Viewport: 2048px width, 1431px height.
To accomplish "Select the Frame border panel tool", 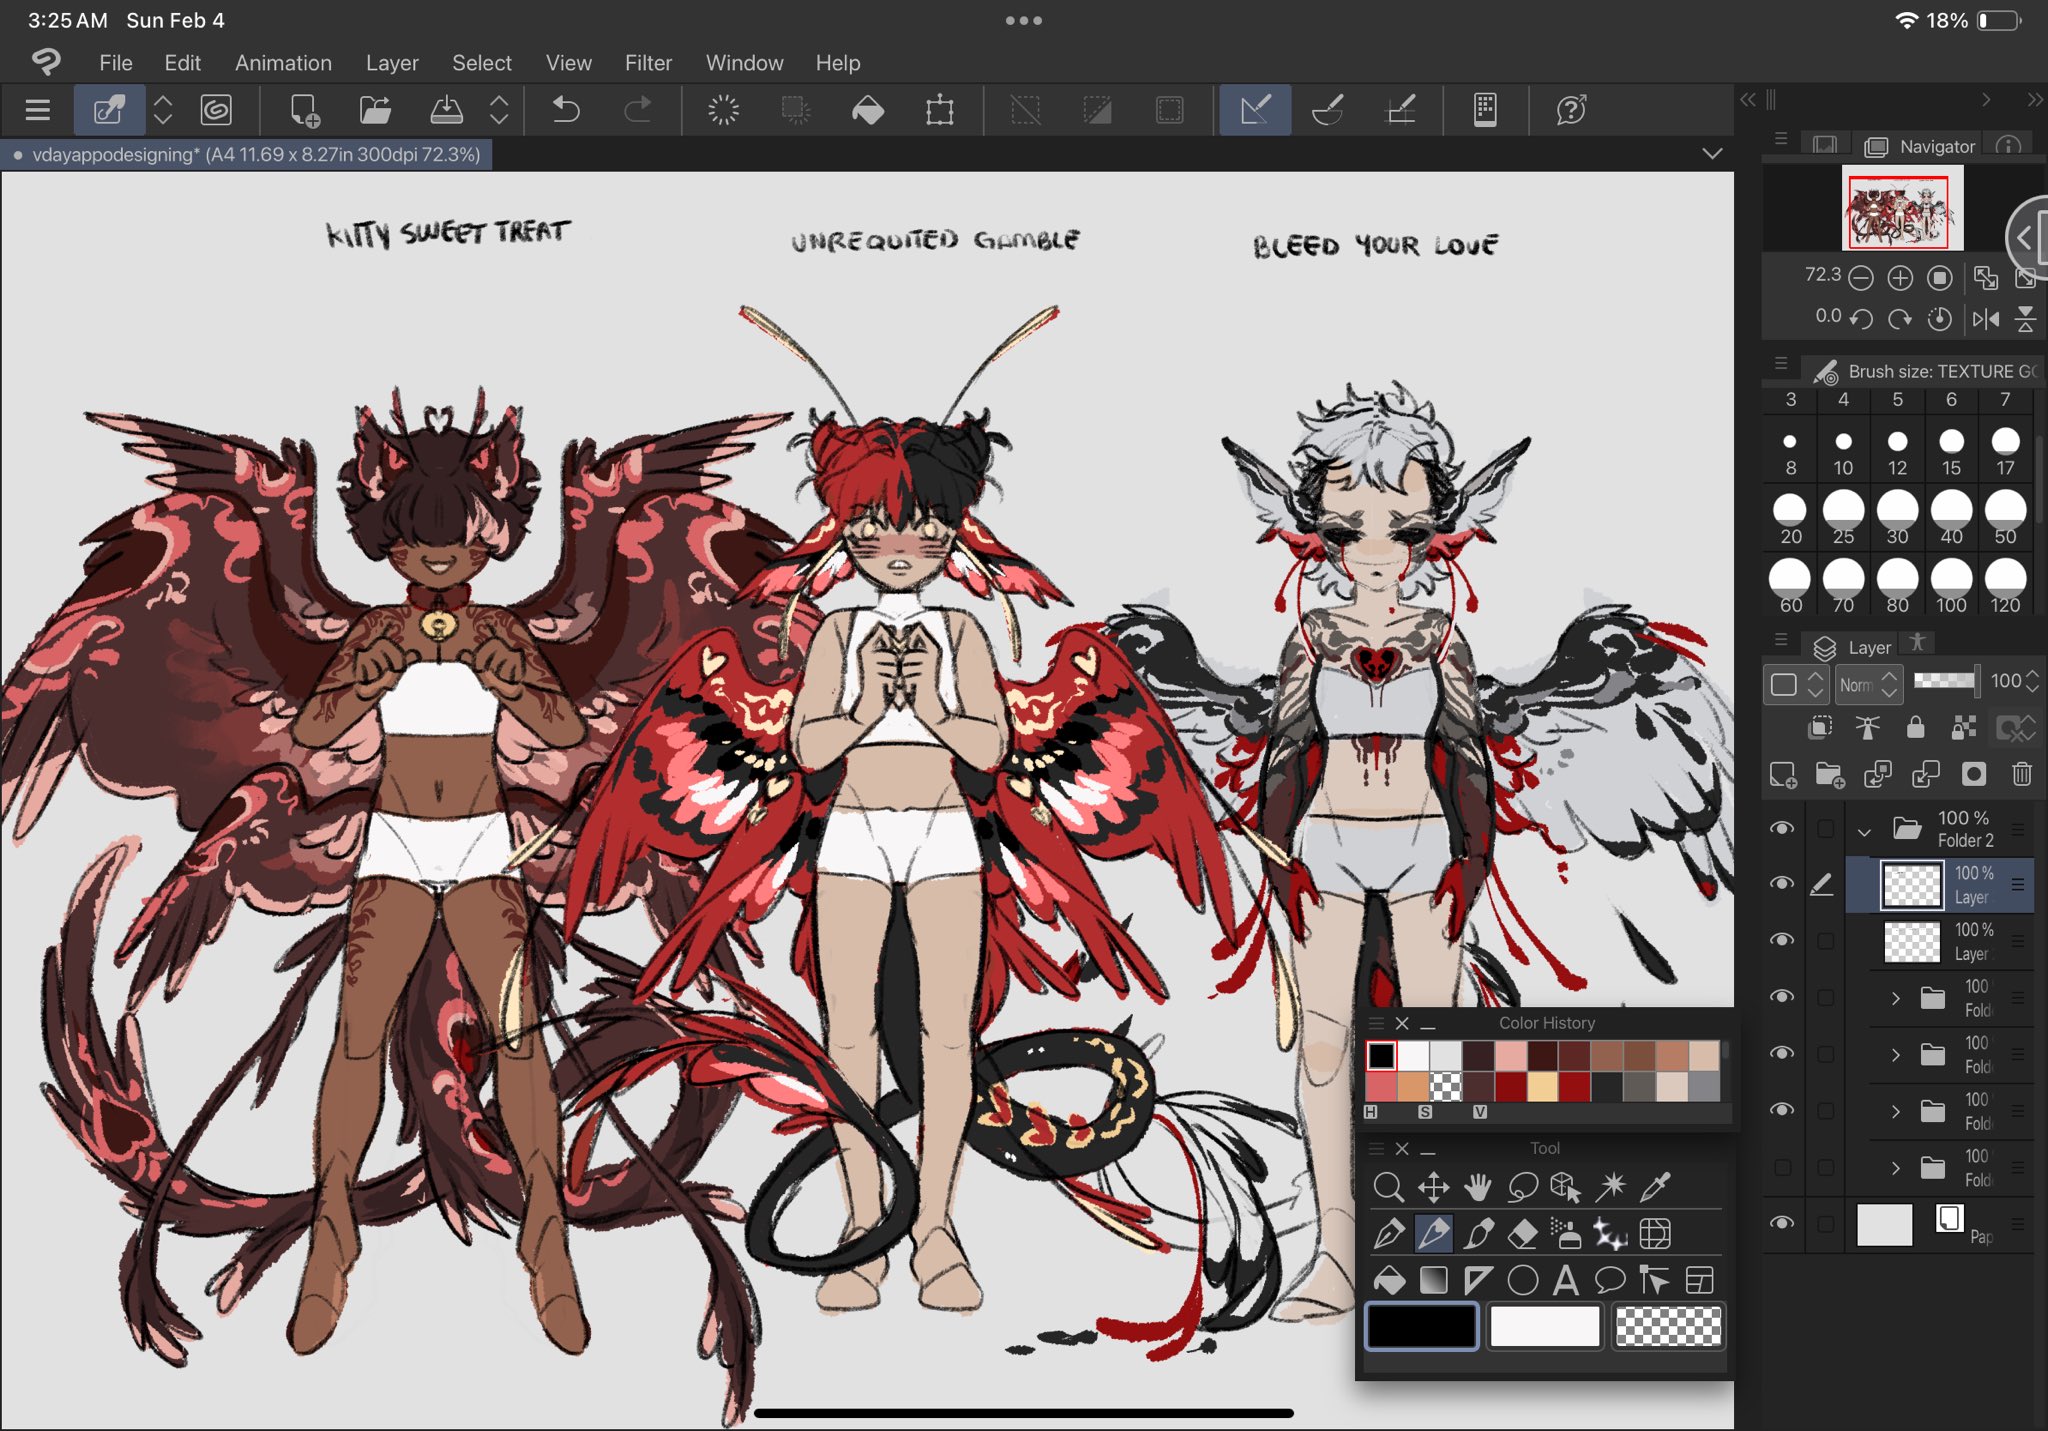I will [1700, 1280].
